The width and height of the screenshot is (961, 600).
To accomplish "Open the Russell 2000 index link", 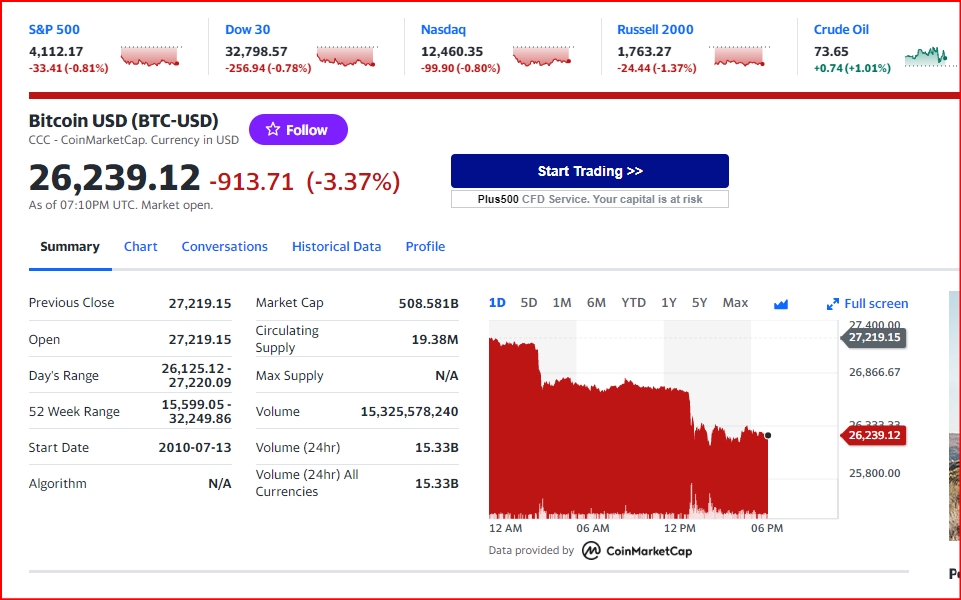I will click(655, 29).
